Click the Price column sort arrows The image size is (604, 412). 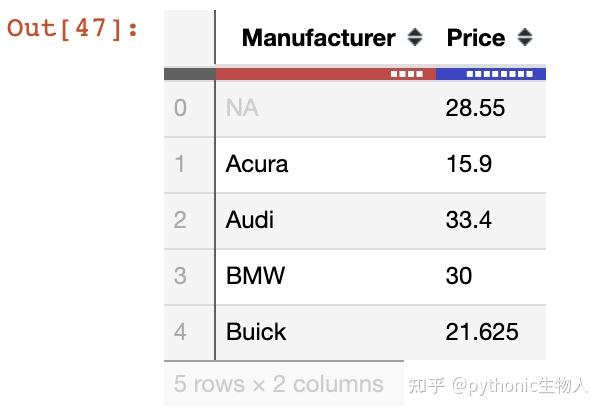[x=525, y=39]
